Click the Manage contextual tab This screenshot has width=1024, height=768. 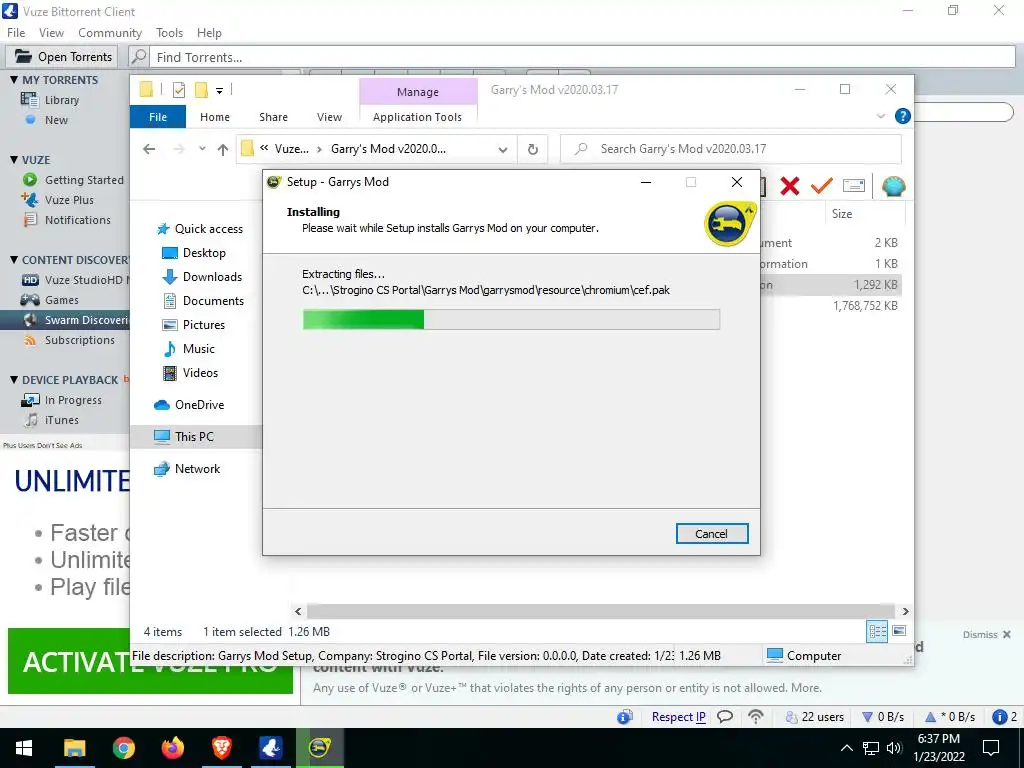[x=418, y=92]
